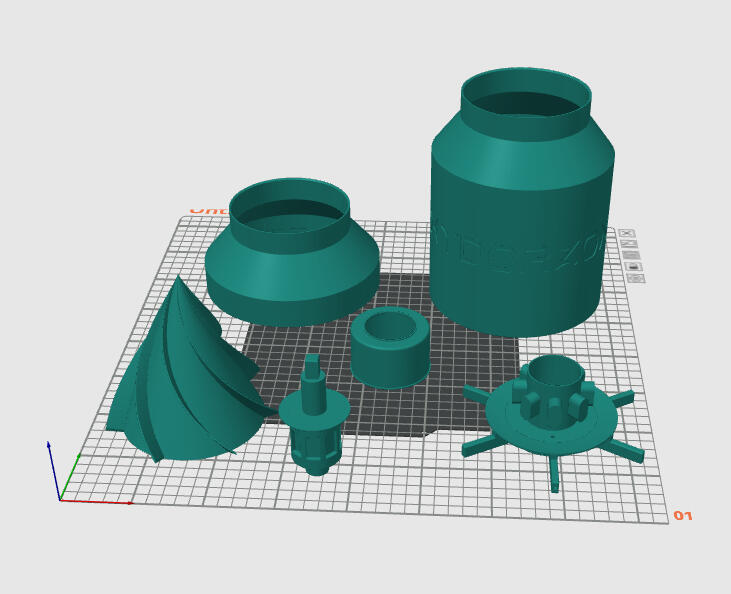Click the middle plate icon in the side column
This screenshot has height=594, width=731.
(x=631, y=255)
